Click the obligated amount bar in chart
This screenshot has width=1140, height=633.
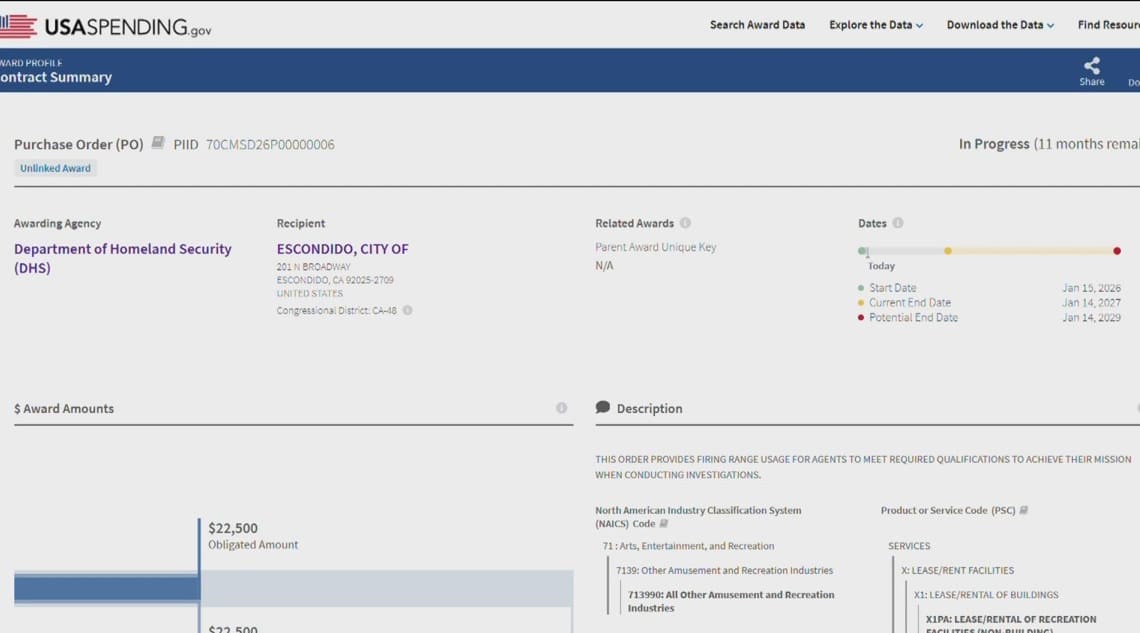[x=107, y=589]
